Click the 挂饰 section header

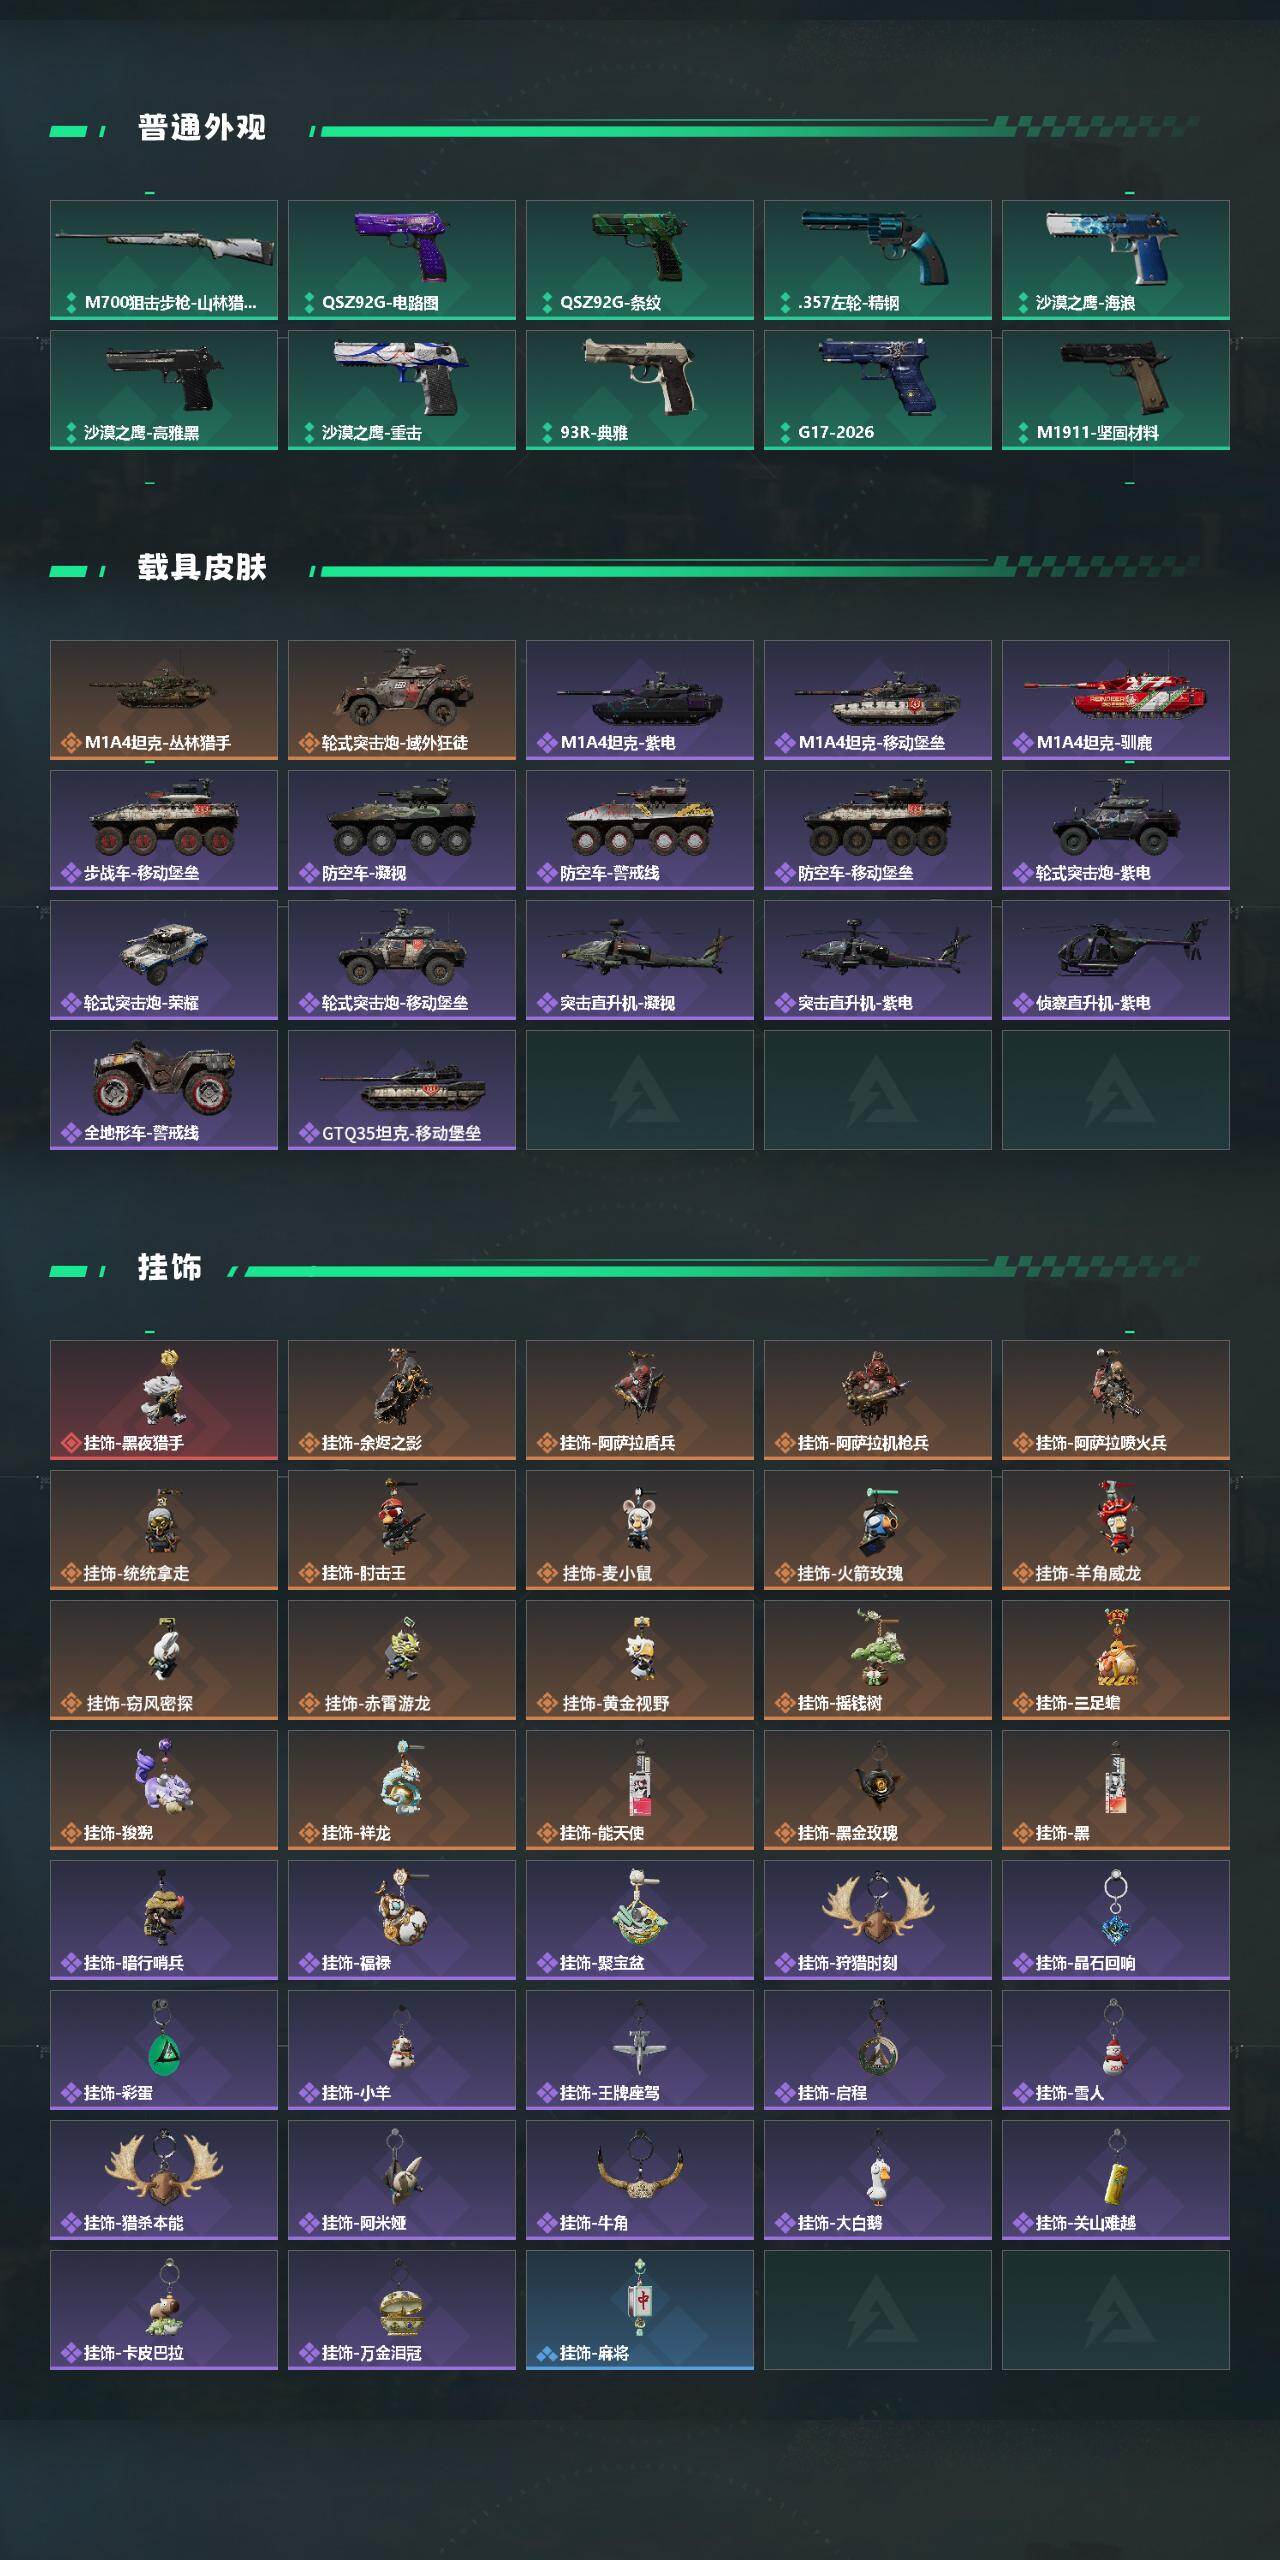170,1268
